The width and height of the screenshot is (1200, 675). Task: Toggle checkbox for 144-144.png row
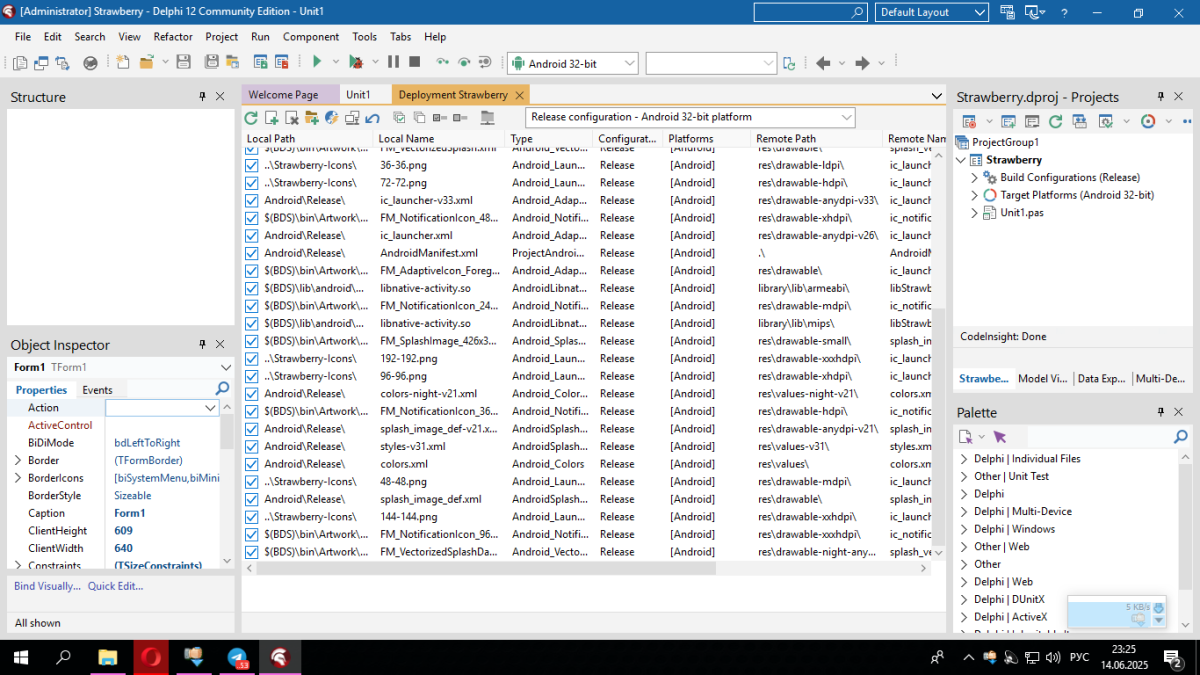point(252,516)
